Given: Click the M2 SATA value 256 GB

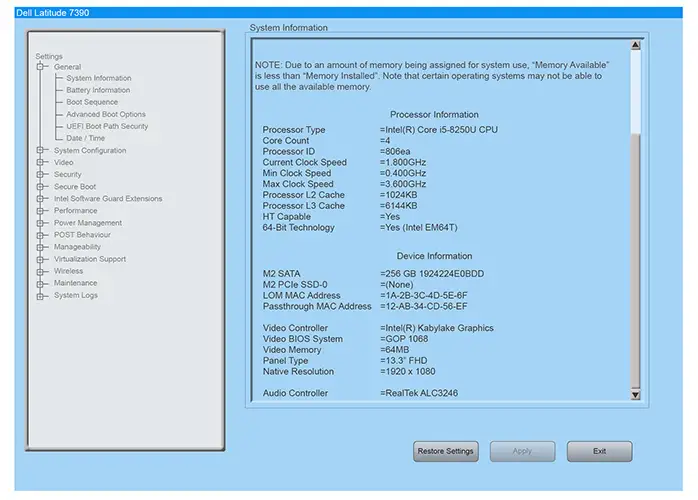Looking at the screenshot, I should (432, 274).
